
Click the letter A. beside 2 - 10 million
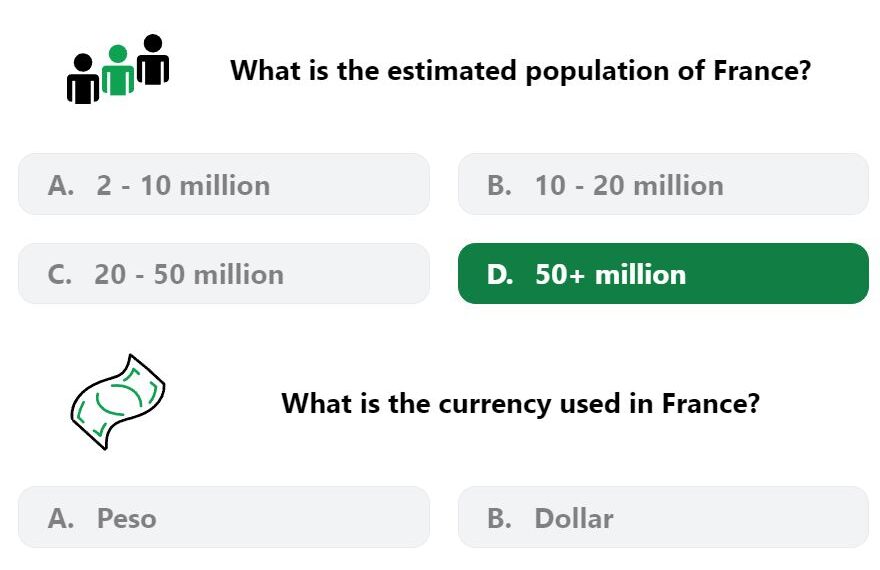61,185
